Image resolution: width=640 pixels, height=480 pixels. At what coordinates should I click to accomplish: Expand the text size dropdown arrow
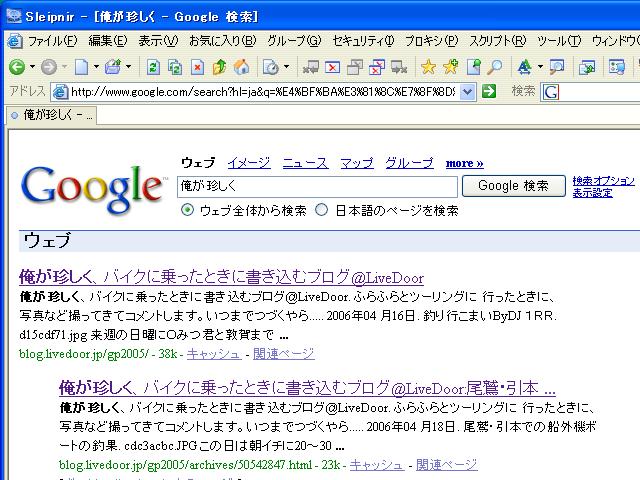point(540,67)
